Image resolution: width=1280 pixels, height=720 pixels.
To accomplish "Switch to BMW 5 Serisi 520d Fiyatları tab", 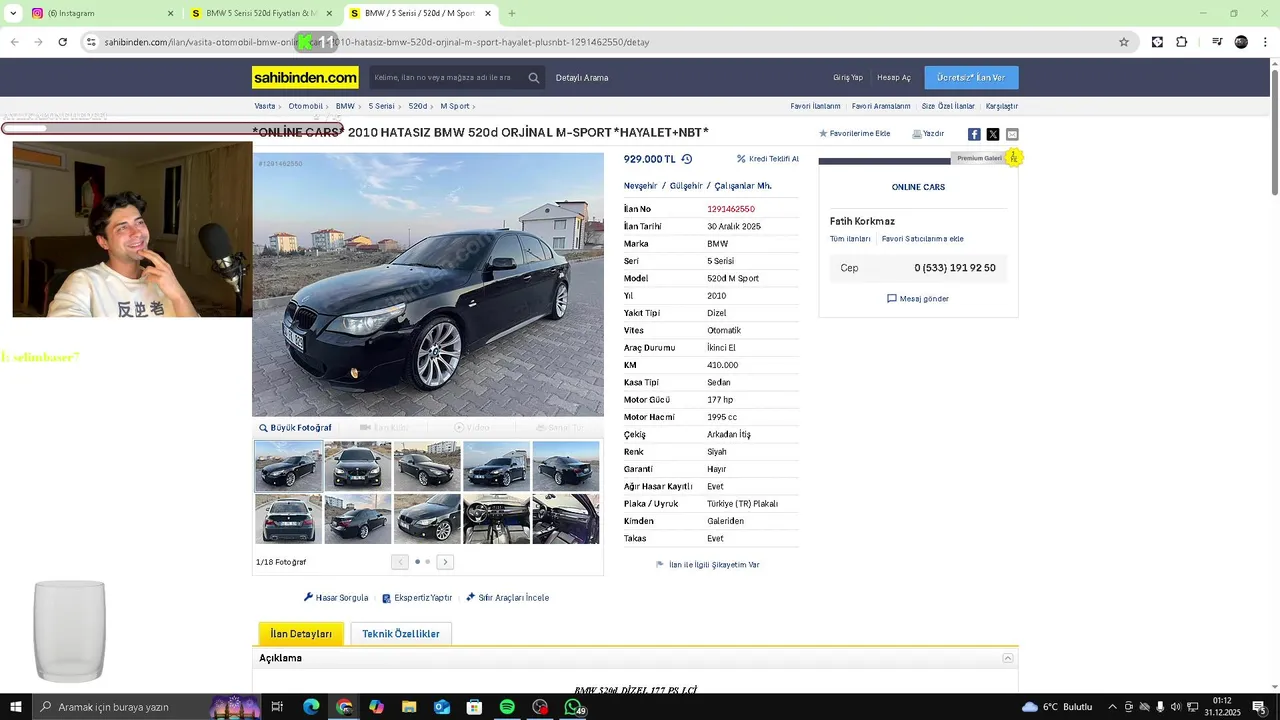I will [x=262, y=13].
